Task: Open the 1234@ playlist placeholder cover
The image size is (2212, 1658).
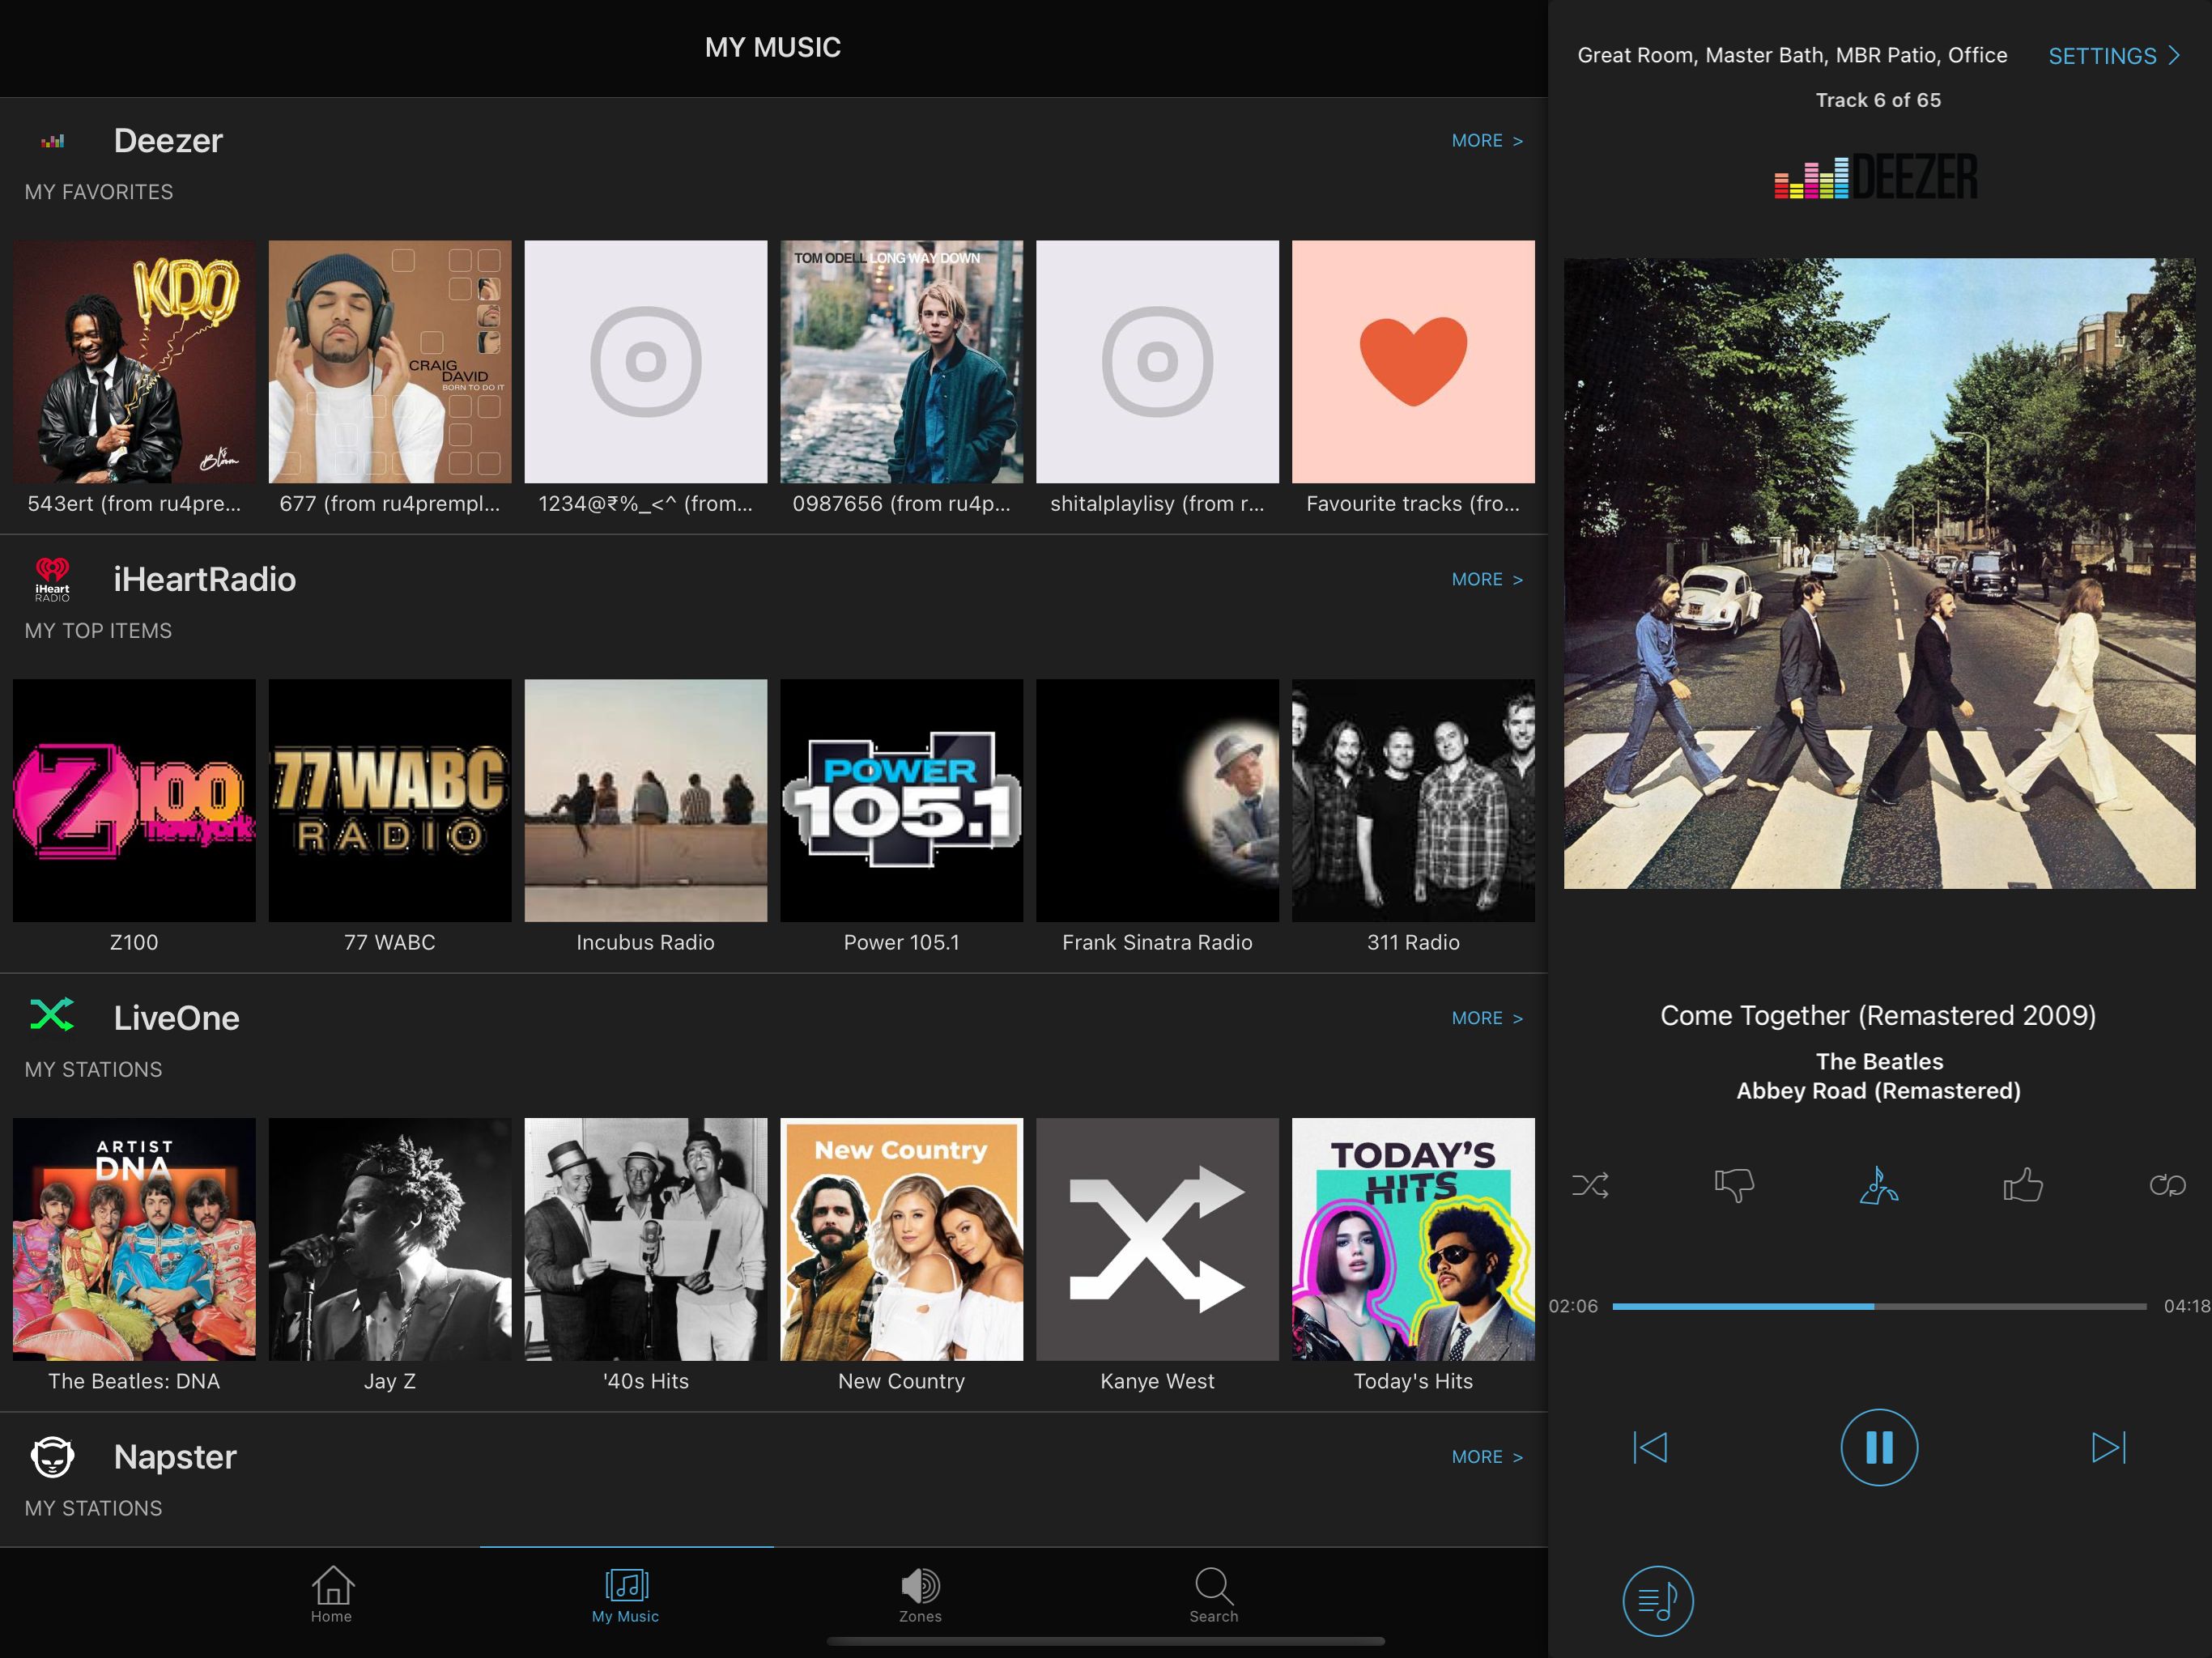Action: [x=646, y=362]
